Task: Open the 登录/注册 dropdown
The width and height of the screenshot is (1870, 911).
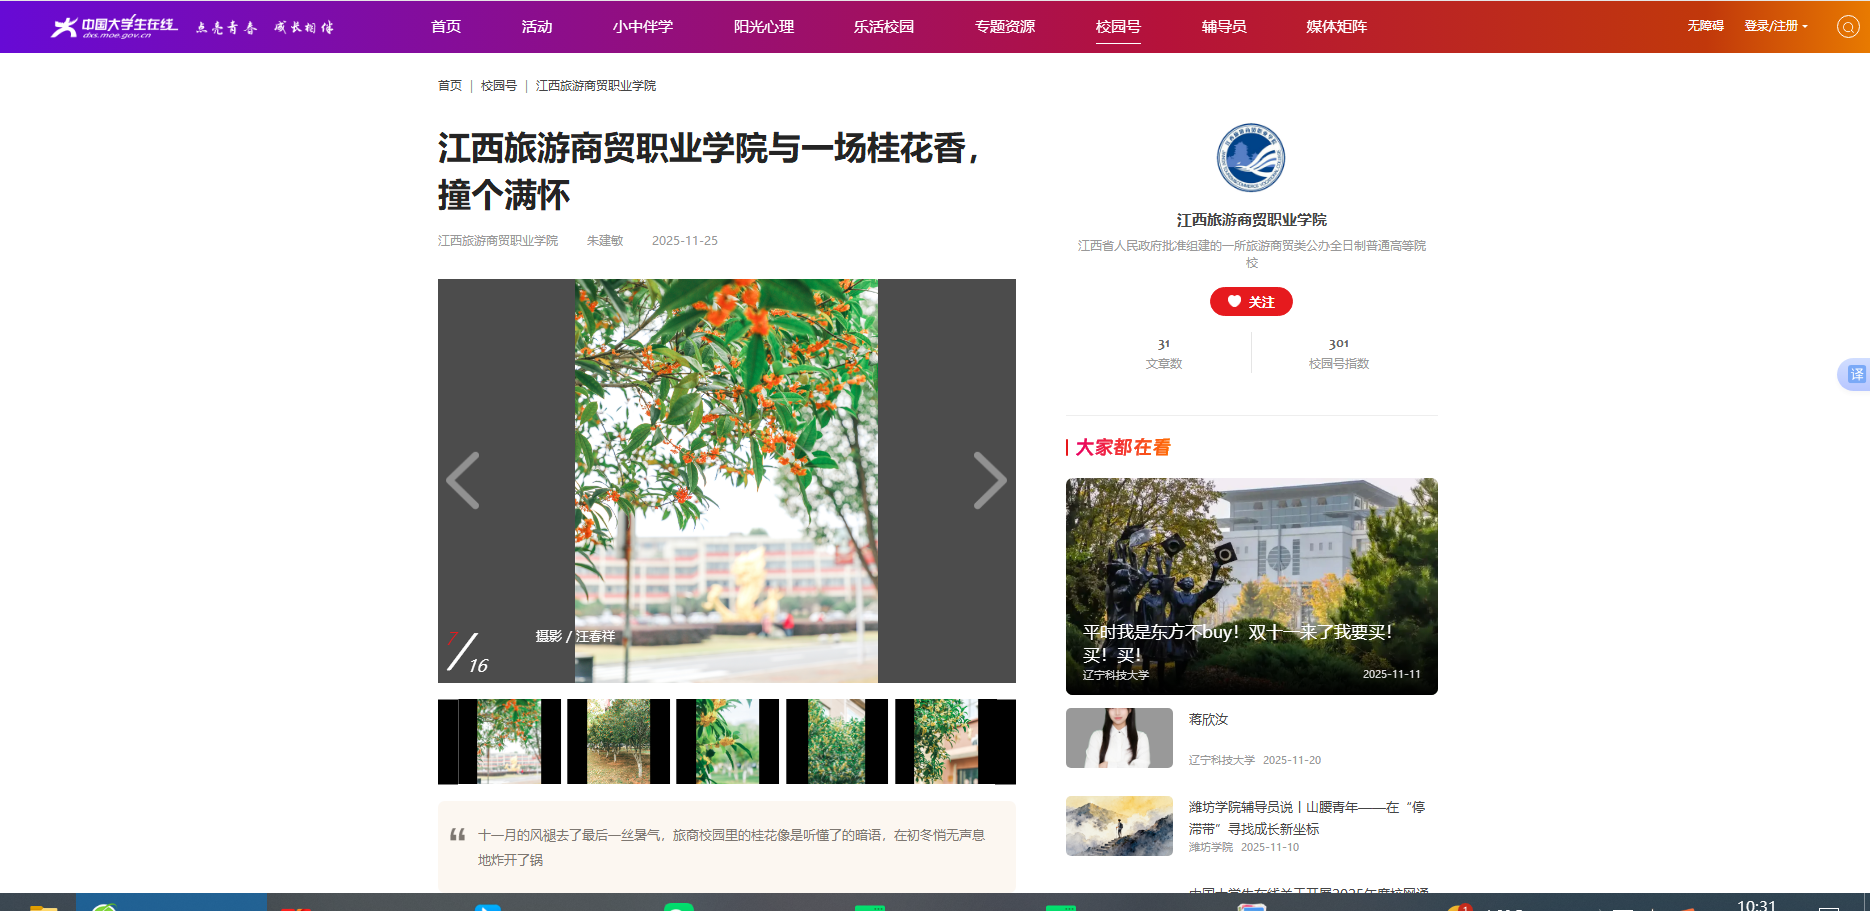Action: click(1775, 26)
